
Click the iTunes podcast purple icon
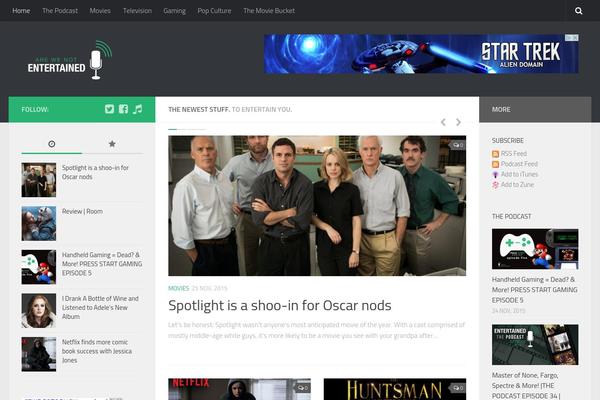pyautogui.click(x=495, y=175)
